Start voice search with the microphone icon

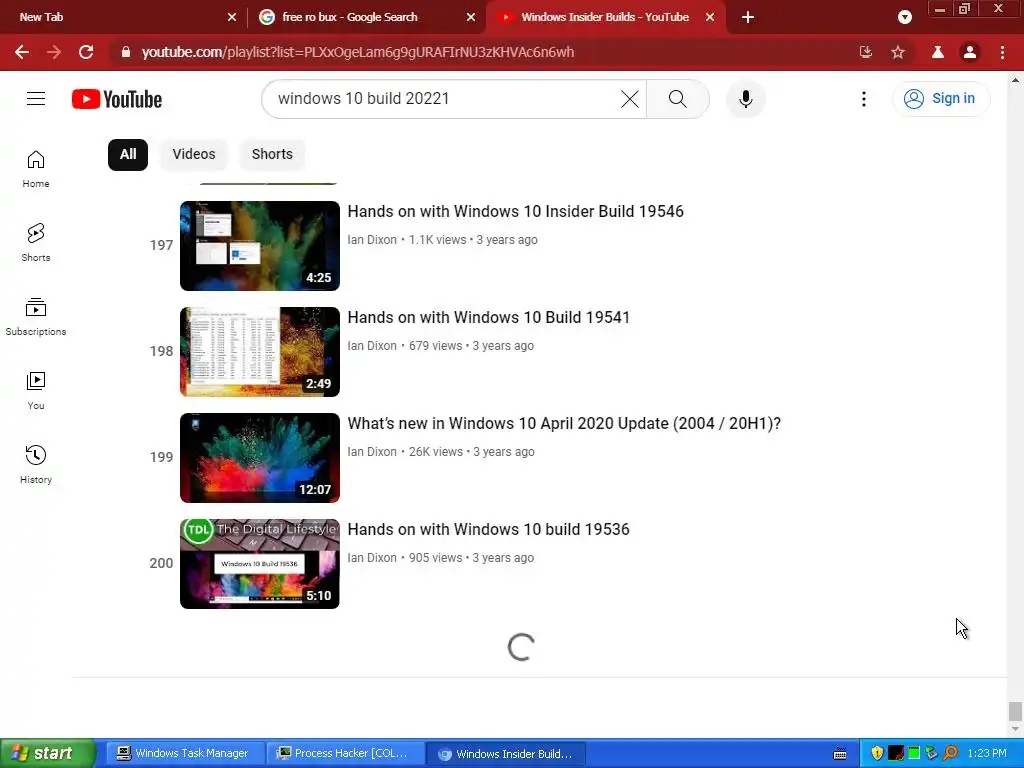(746, 99)
